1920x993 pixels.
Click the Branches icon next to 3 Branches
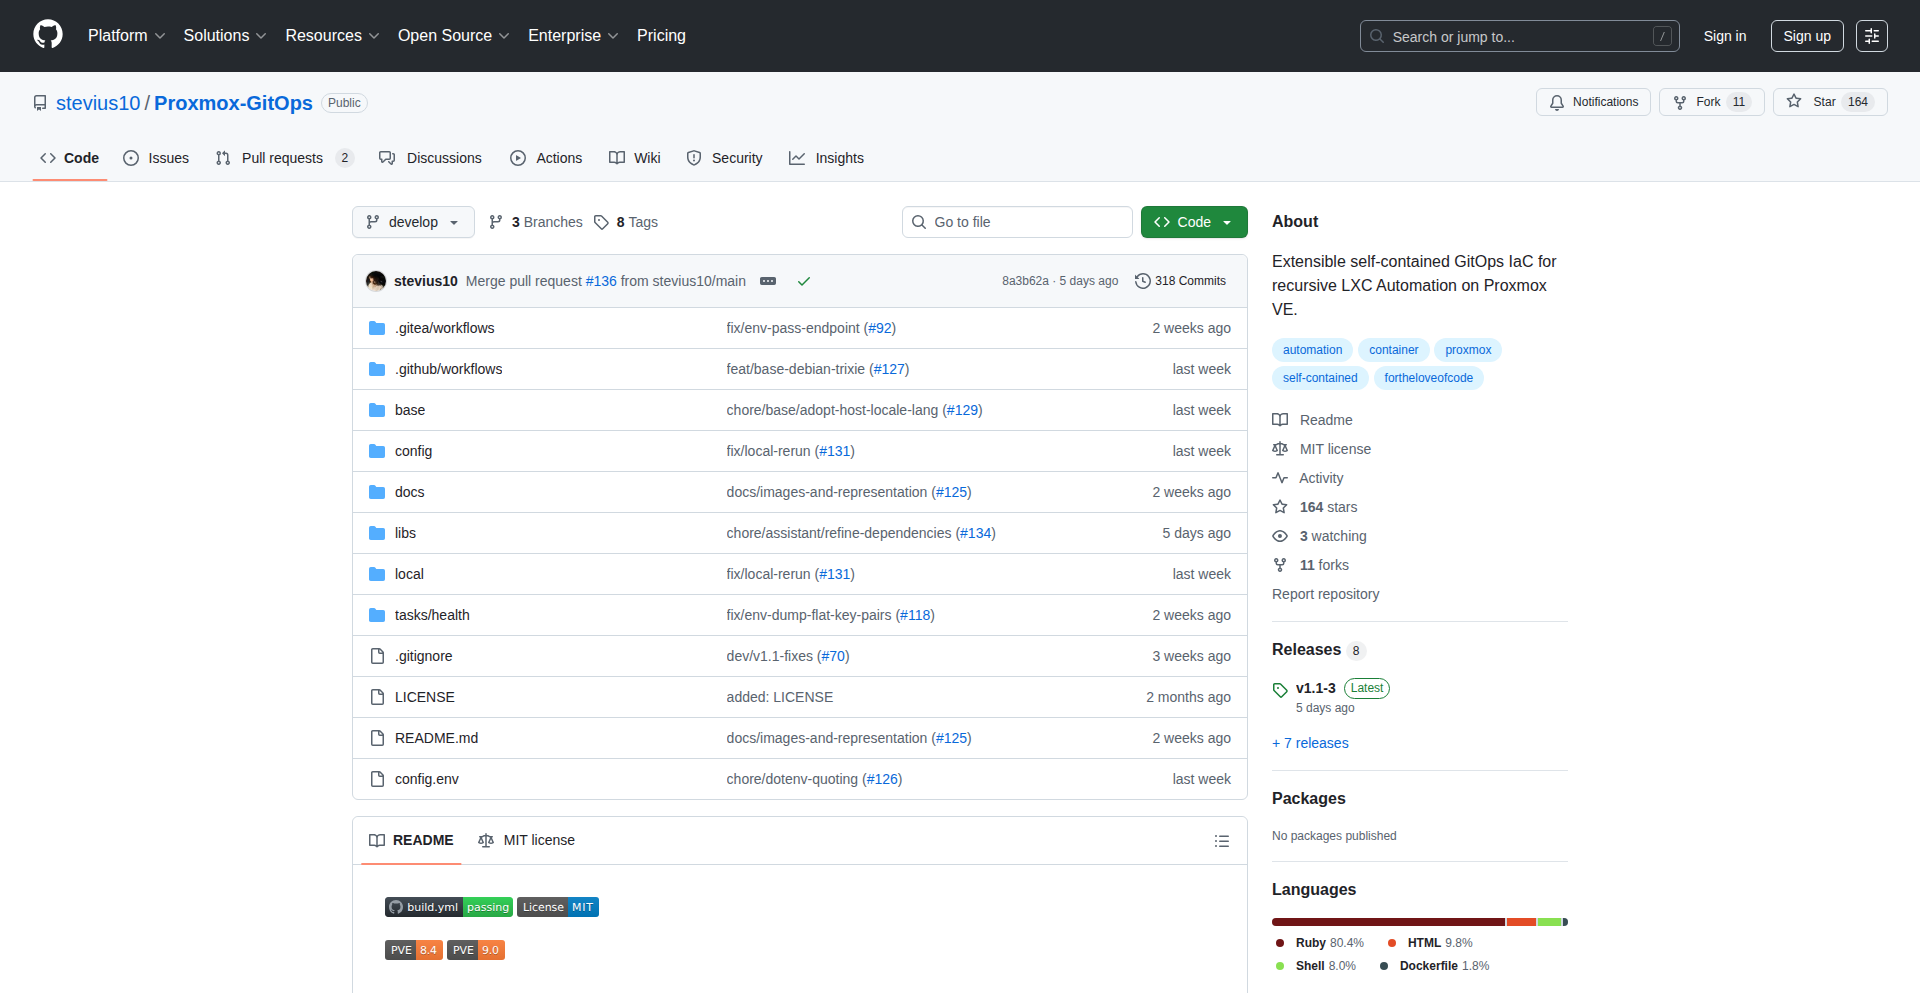pyautogui.click(x=496, y=222)
